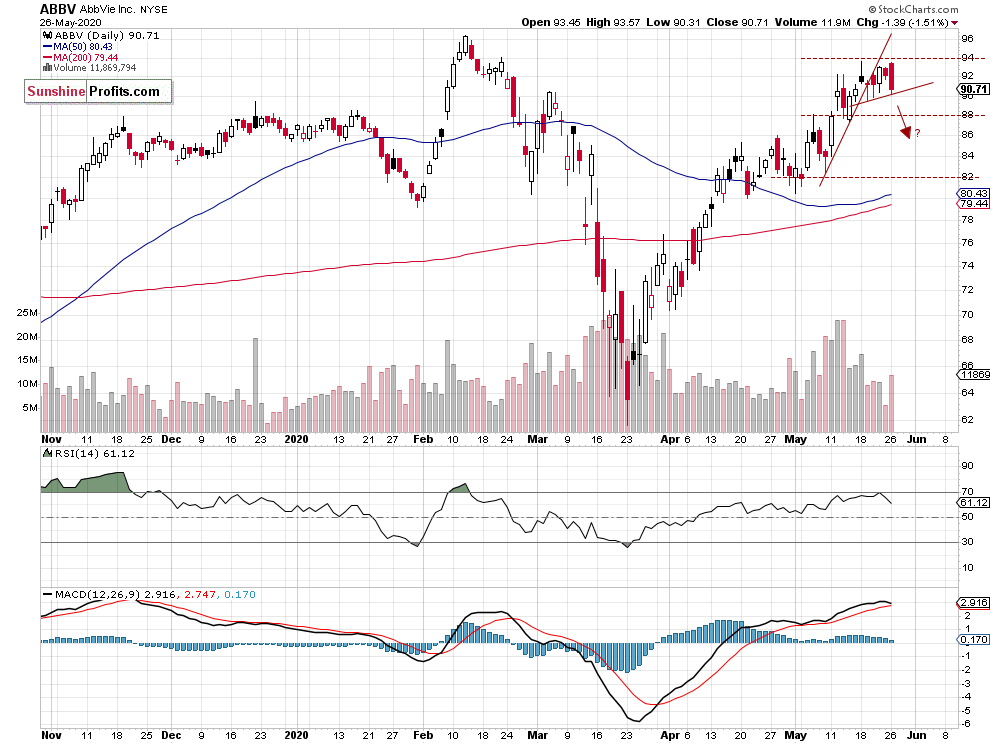Click the blue 0.170 histogram value in MACD legend
990x744 pixels.
click(240, 594)
